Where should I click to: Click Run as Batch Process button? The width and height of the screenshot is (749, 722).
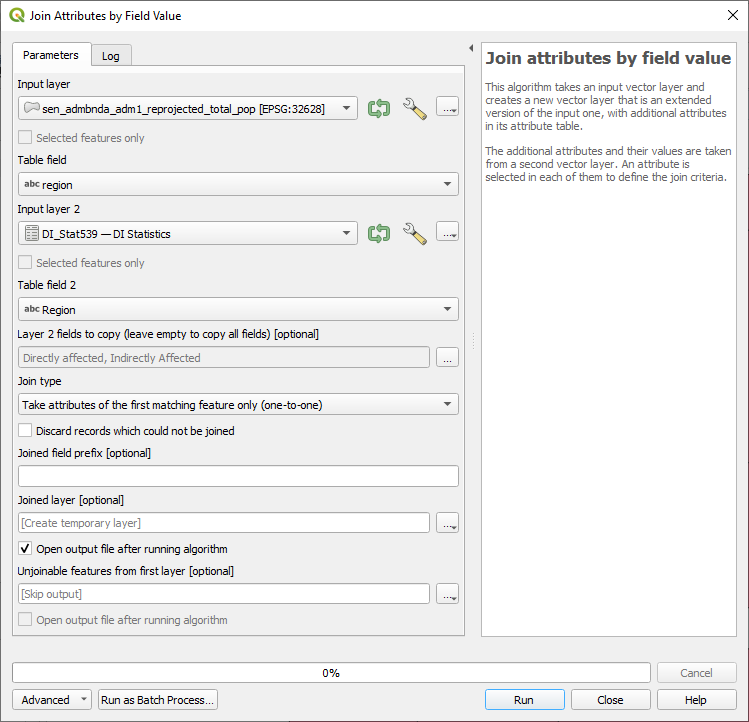(x=158, y=700)
